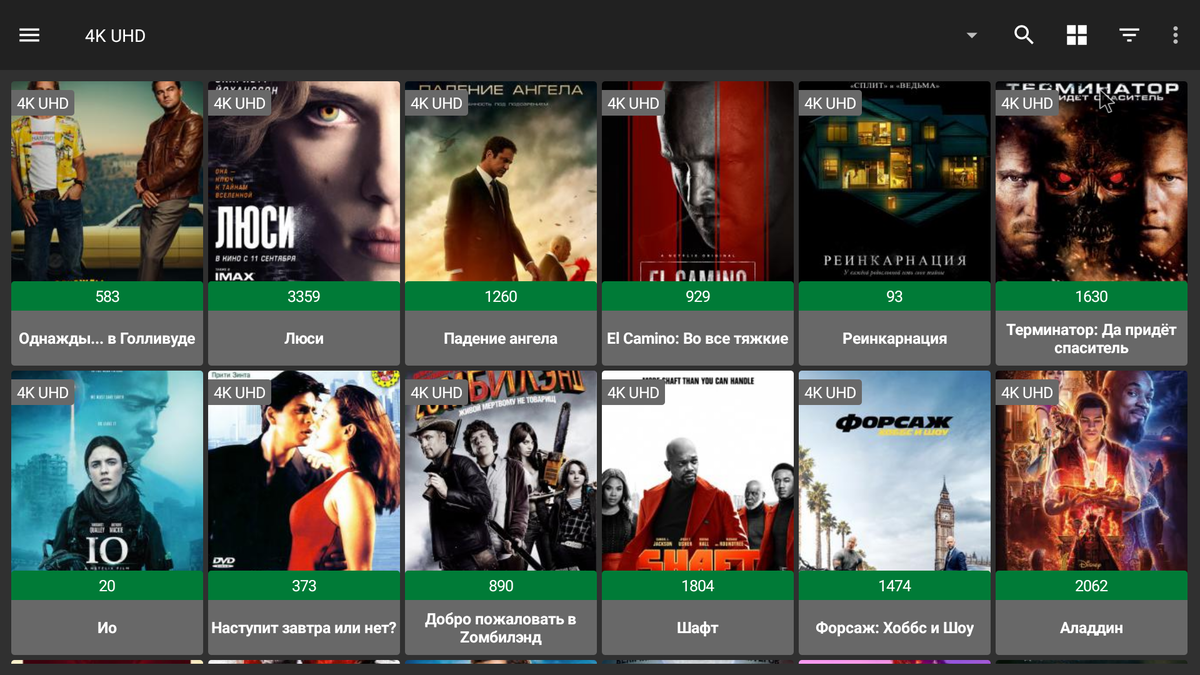Open the search icon
Viewport: 1200px width, 675px height.
pyautogui.click(x=1023, y=35)
